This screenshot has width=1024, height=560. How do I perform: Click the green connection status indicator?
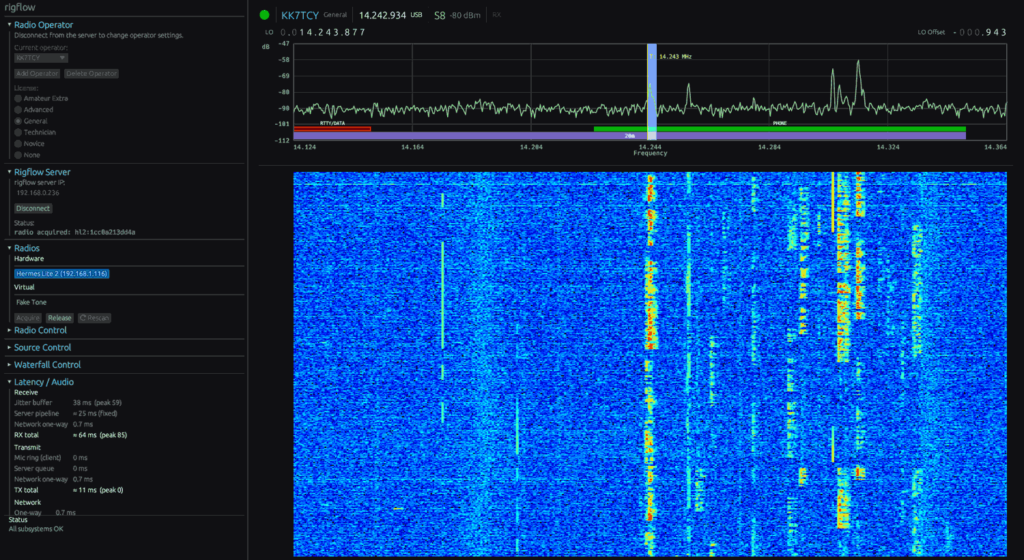click(x=264, y=15)
